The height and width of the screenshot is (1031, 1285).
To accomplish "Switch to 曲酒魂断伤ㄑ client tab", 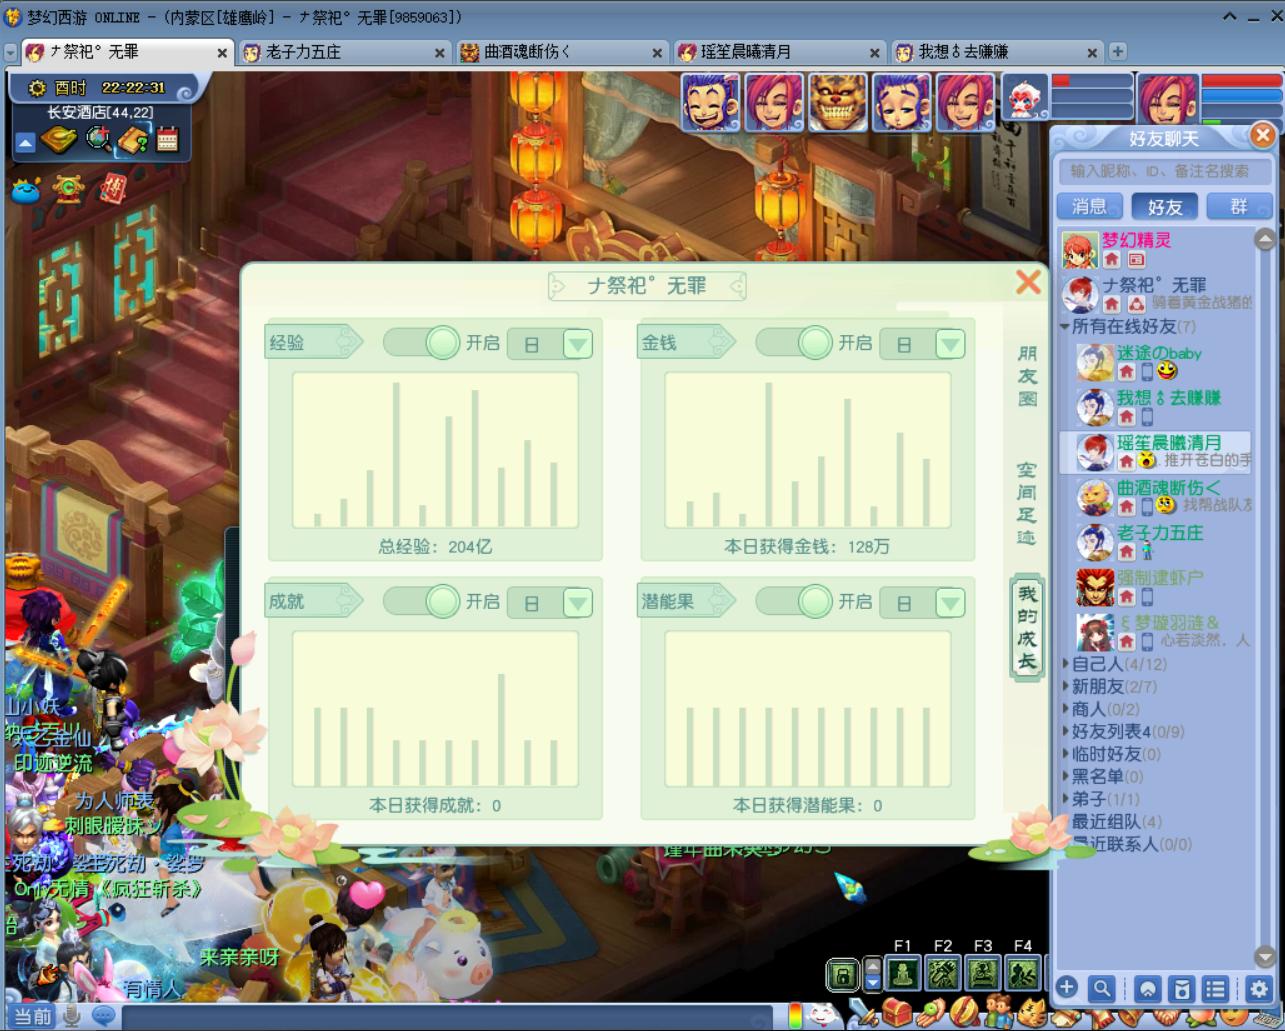I will pyautogui.click(x=561, y=52).
